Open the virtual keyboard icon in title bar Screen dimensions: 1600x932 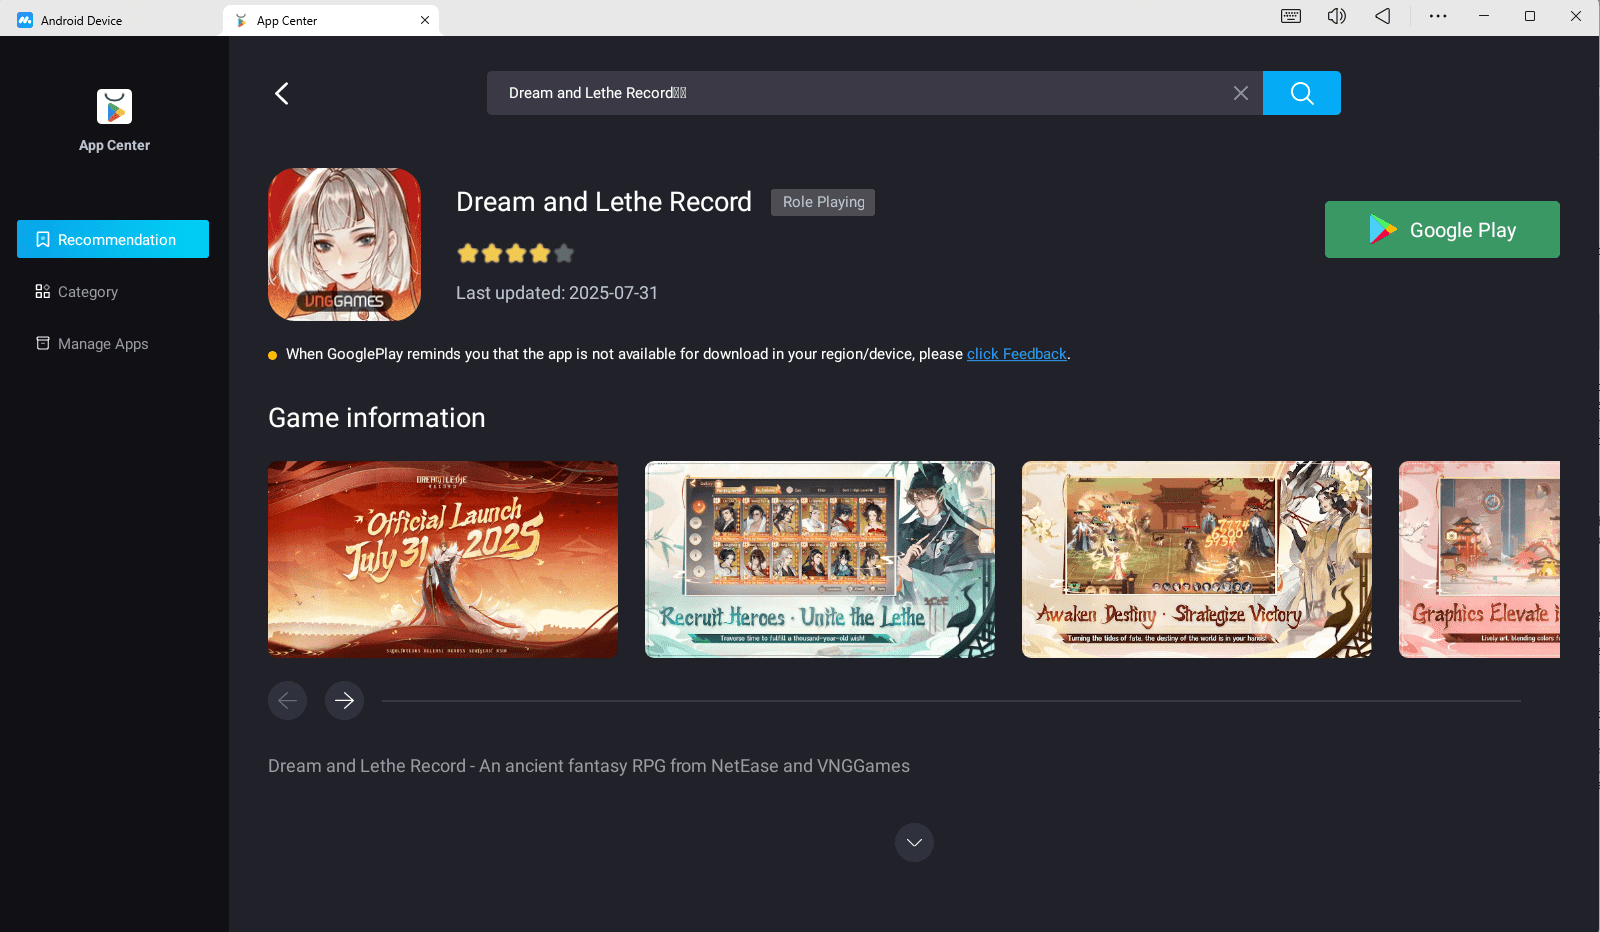[1291, 16]
